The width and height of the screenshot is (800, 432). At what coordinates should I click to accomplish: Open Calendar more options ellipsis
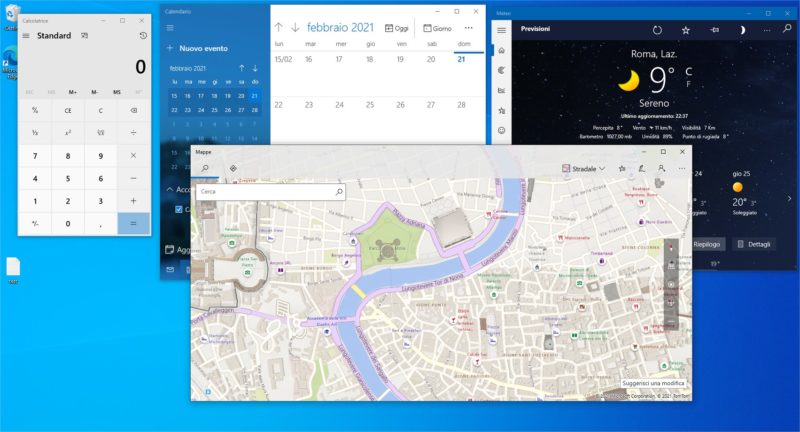pos(468,28)
